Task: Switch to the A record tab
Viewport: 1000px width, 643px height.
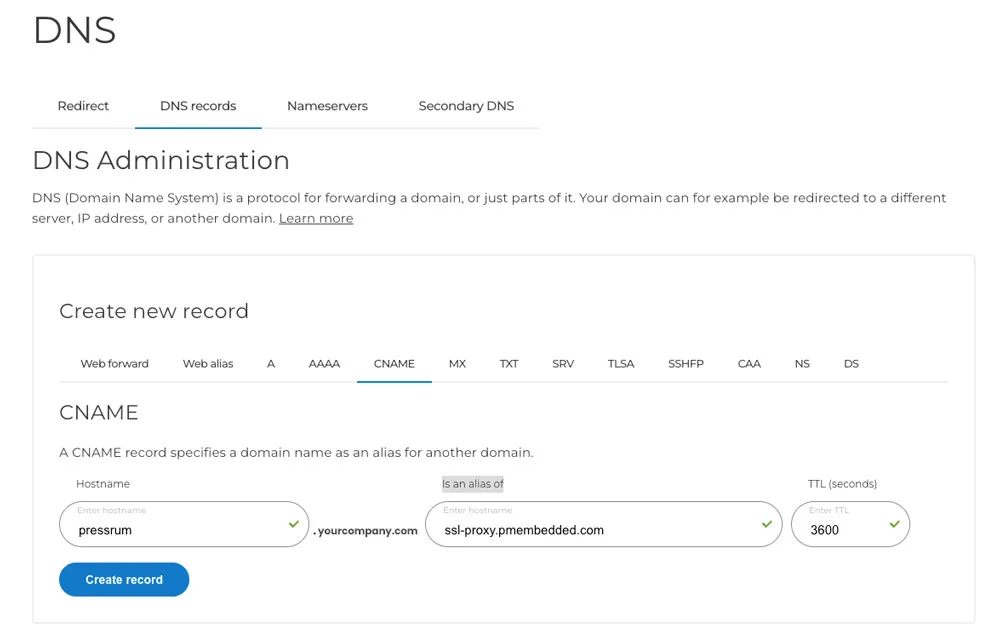Action: point(271,364)
